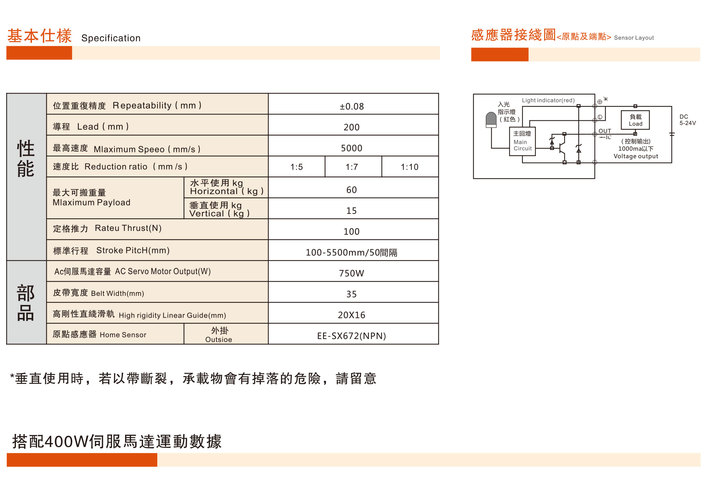Click the '感應器接綫圖' Sensor Layout heading

[x=562, y=35]
